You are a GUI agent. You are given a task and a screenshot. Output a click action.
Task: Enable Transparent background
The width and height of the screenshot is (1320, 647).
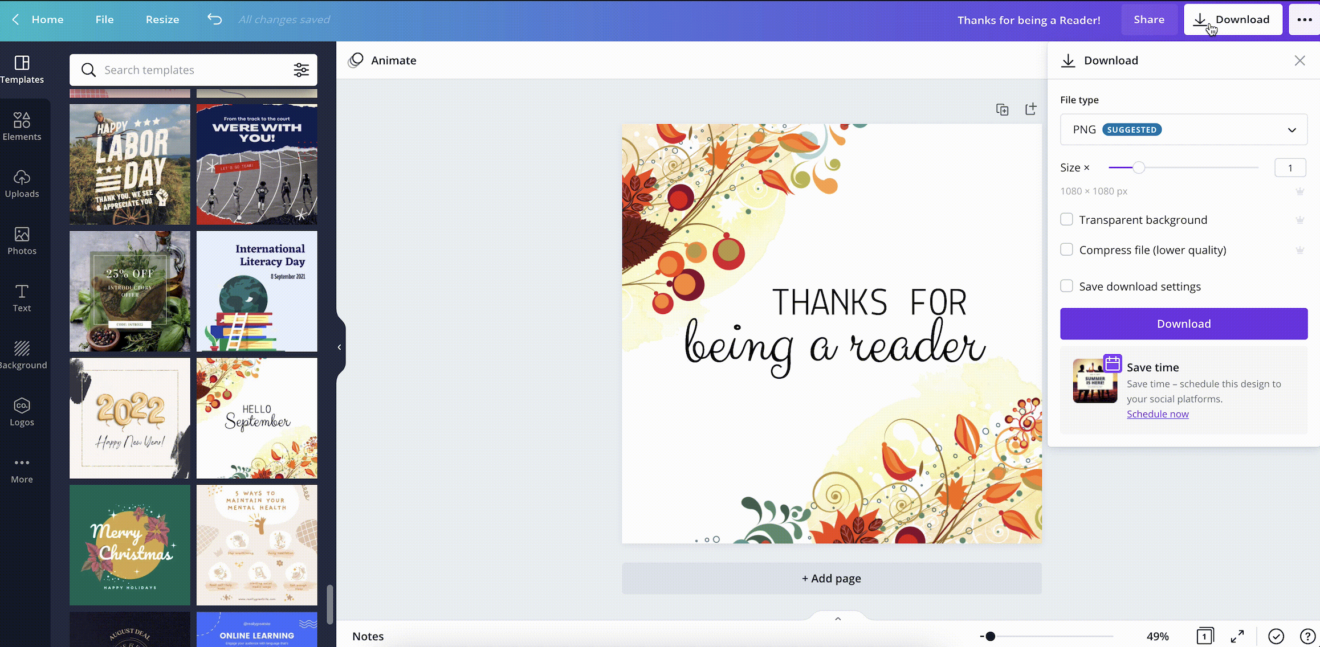click(1066, 219)
